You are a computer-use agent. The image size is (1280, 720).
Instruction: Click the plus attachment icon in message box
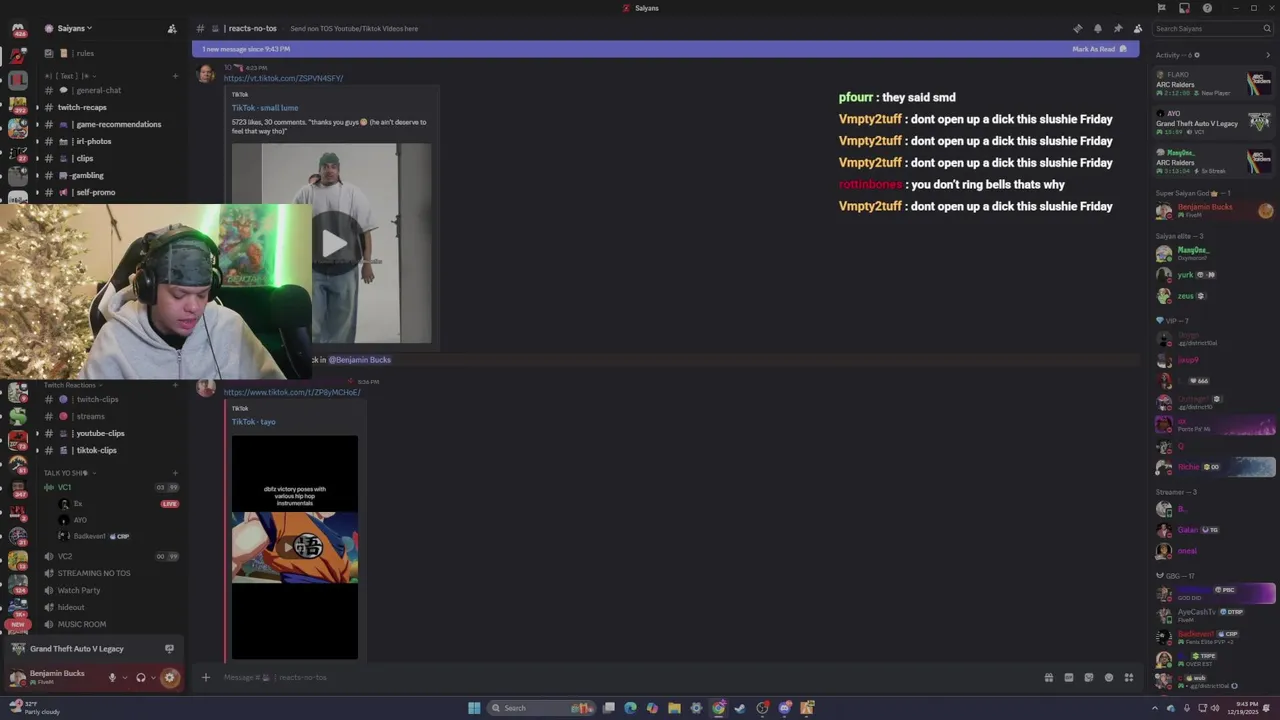[x=206, y=677]
